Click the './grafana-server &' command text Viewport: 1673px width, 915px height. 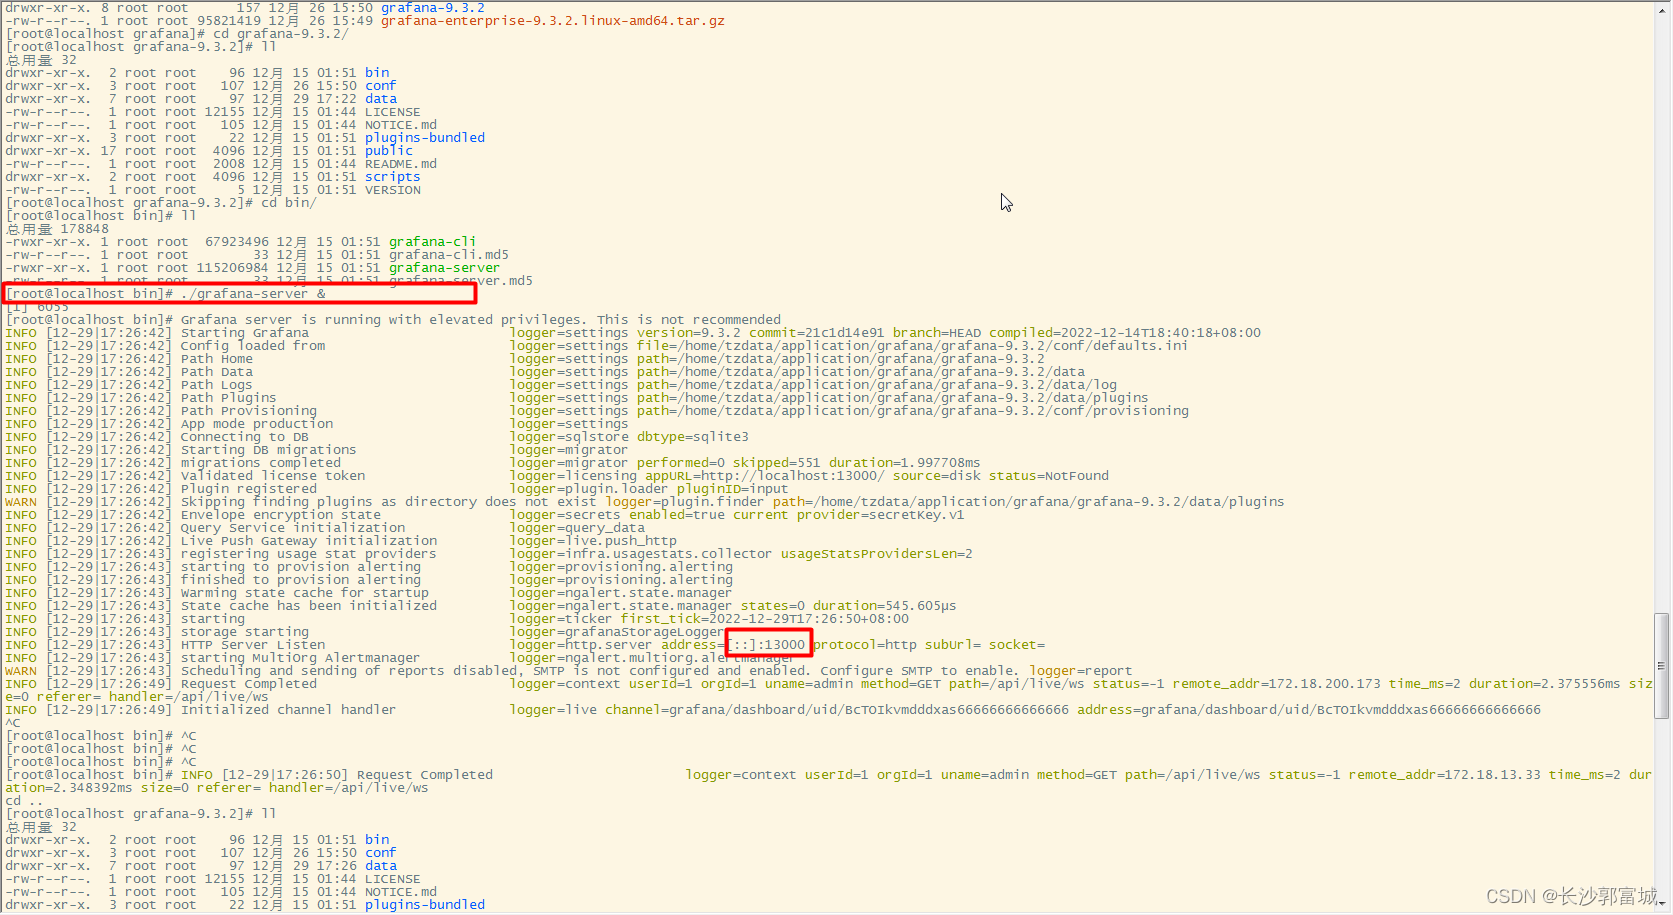[253, 294]
